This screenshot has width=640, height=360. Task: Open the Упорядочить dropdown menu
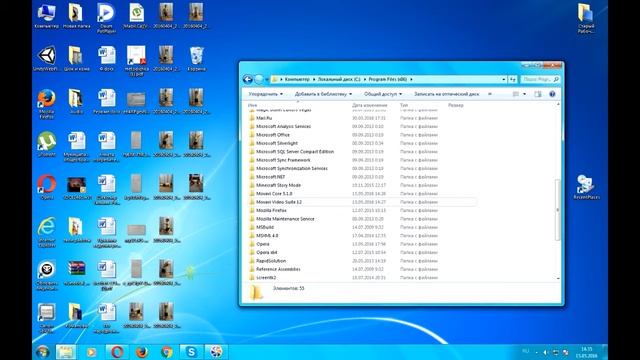pos(265,94)
